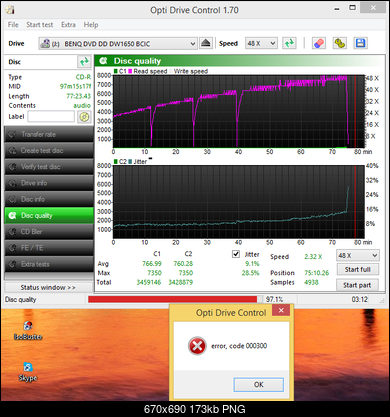This screenshot has height=417, width=390.
Task: Click the error, code 000300 message
Action: point(239,346)
